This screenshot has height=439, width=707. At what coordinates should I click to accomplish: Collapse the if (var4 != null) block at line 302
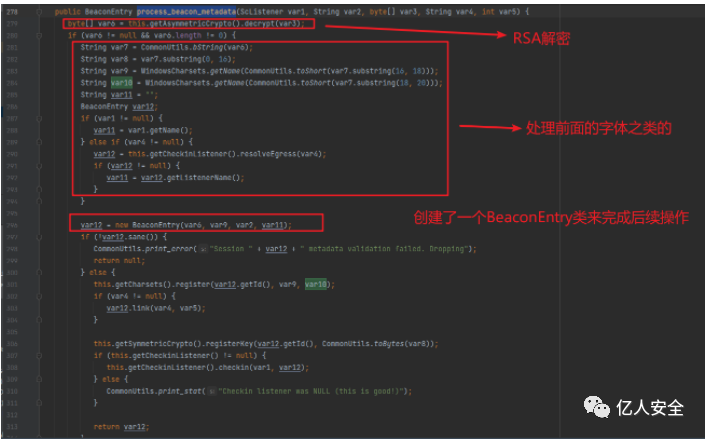(x=39, y=296)
